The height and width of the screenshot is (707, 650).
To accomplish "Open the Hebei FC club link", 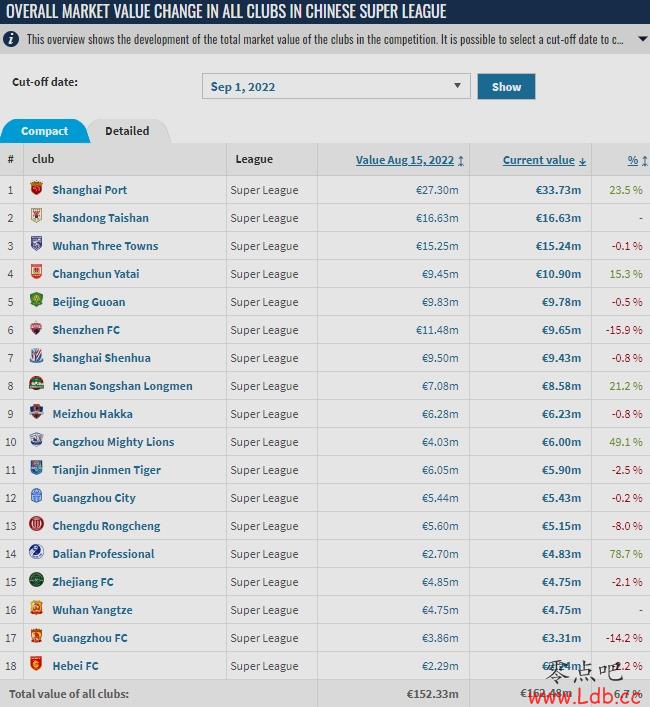I will (75, 666).
